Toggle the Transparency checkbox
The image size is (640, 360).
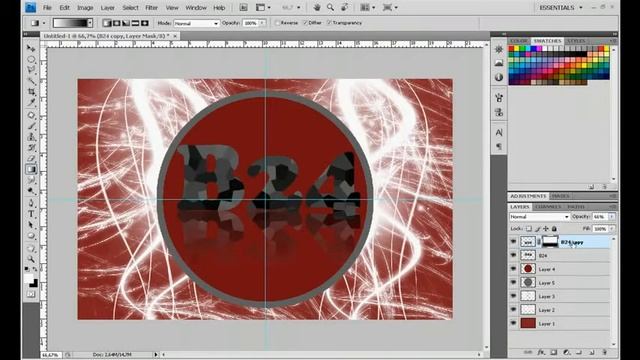tap(329, 23)
